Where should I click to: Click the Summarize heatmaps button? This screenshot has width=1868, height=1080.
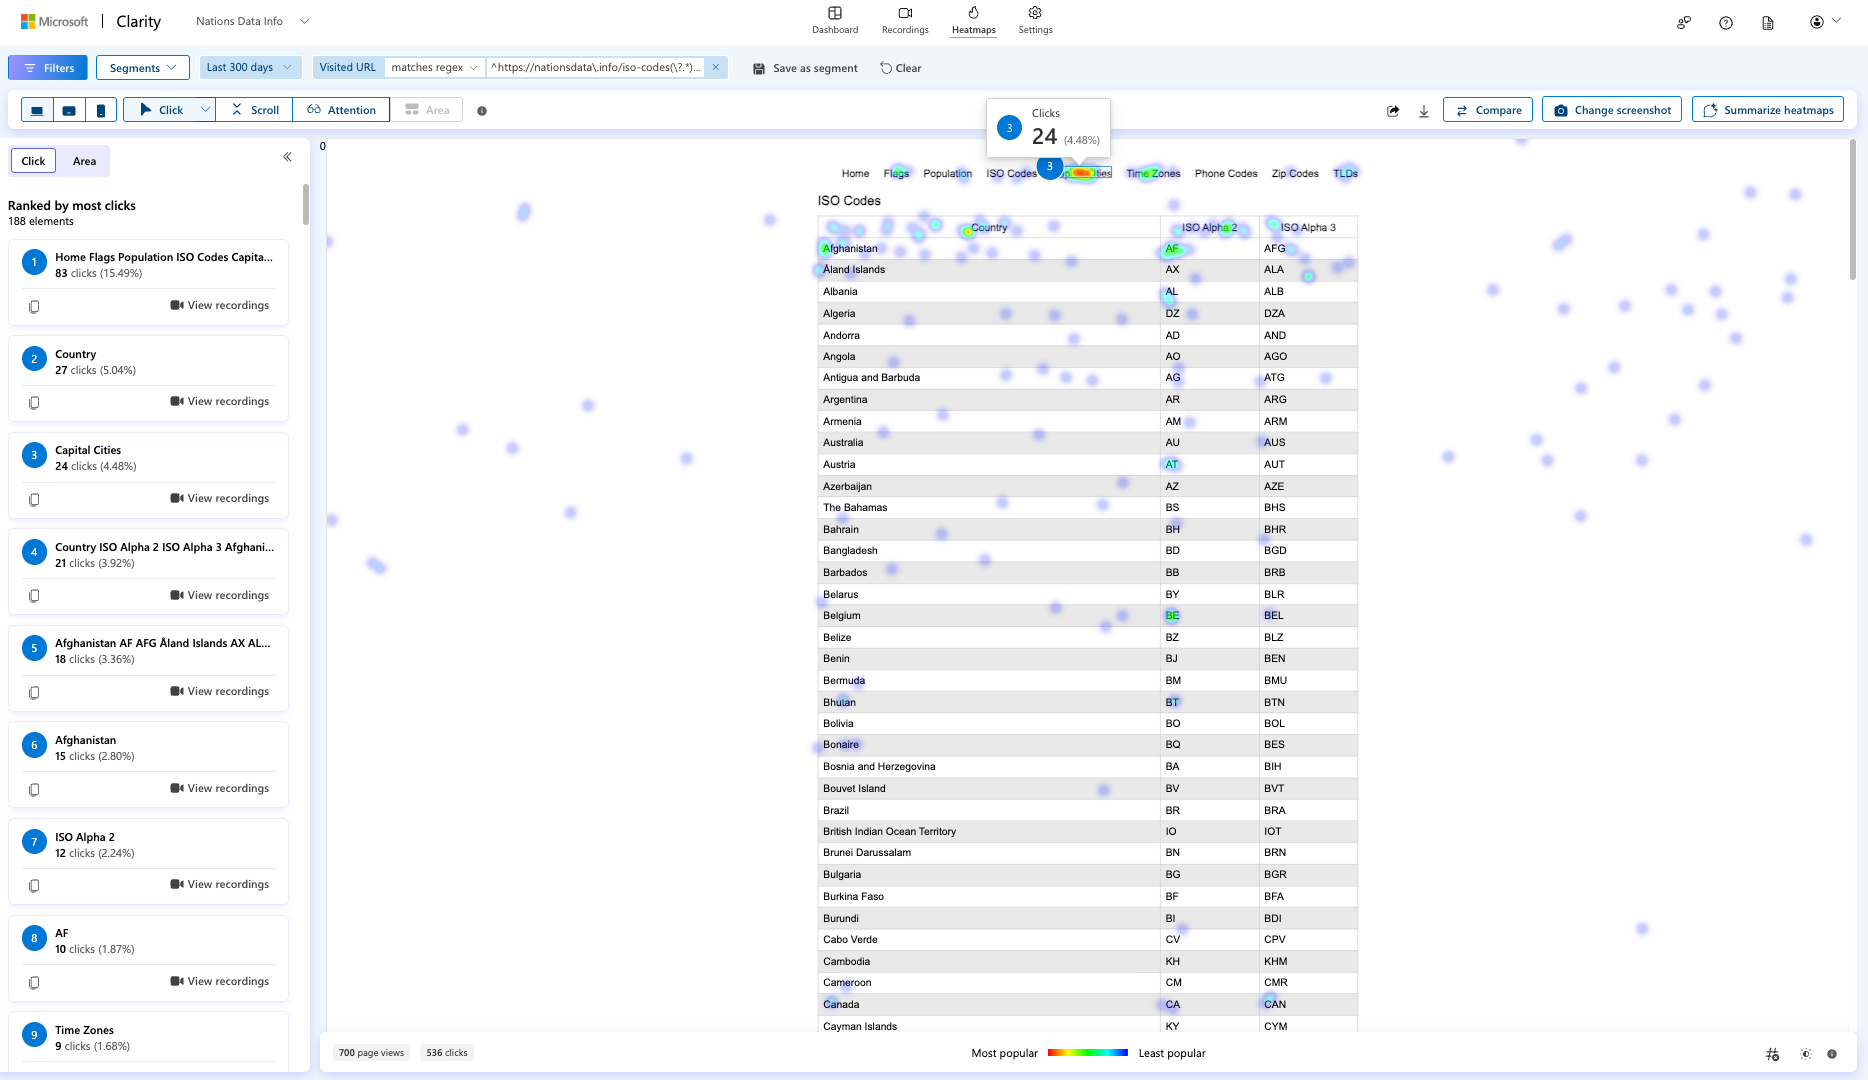click(x=1768, y=110)
